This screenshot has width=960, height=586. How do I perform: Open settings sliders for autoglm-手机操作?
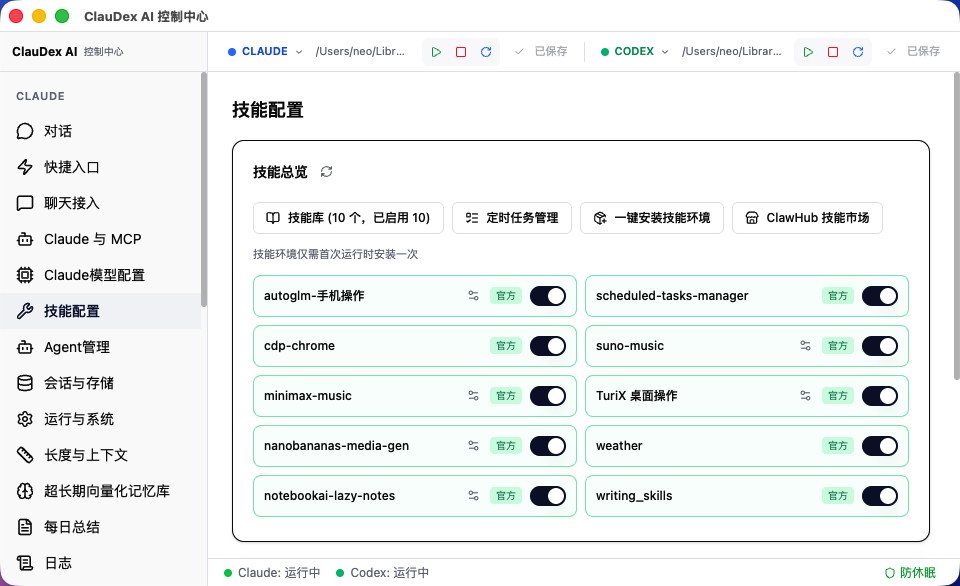pos(473,296)
